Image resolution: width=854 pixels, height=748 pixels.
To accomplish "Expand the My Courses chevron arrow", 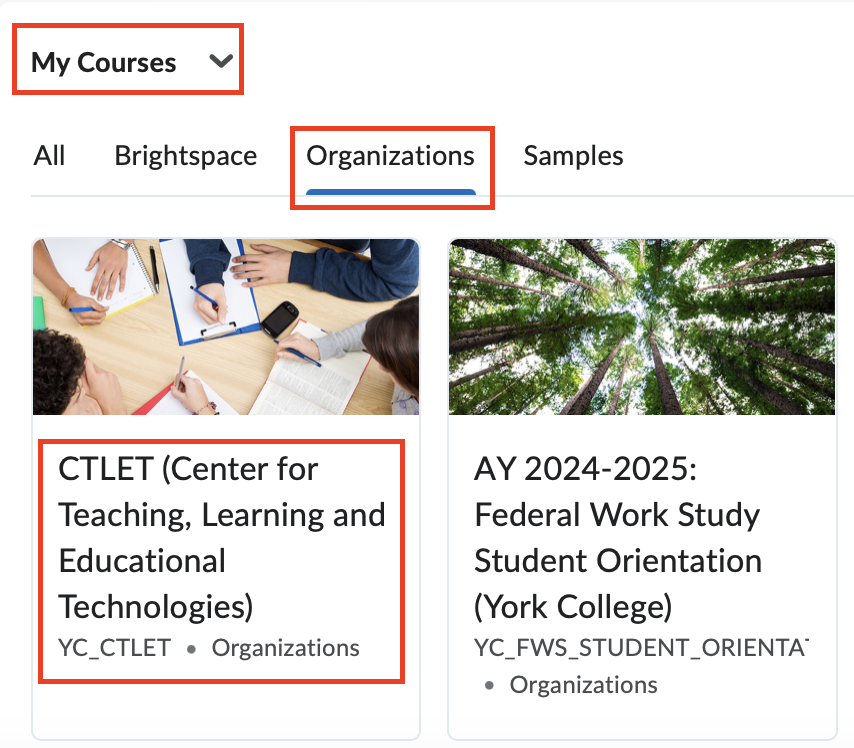I will click(x=220, y=62).
